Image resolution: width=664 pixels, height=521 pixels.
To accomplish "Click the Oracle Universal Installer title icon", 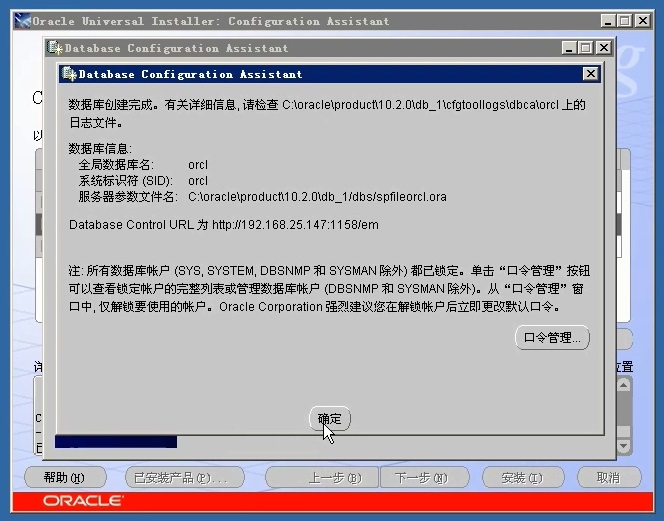I will 22,21.
